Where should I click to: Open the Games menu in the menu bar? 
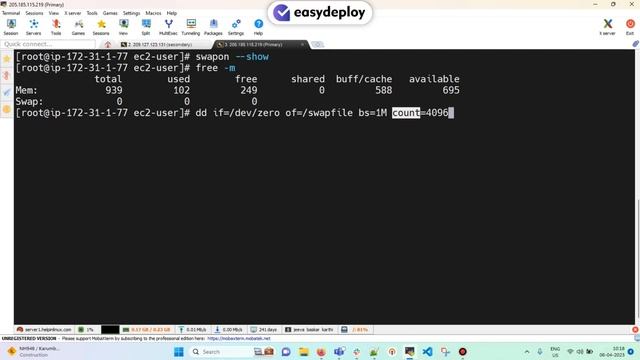(110, 13)
